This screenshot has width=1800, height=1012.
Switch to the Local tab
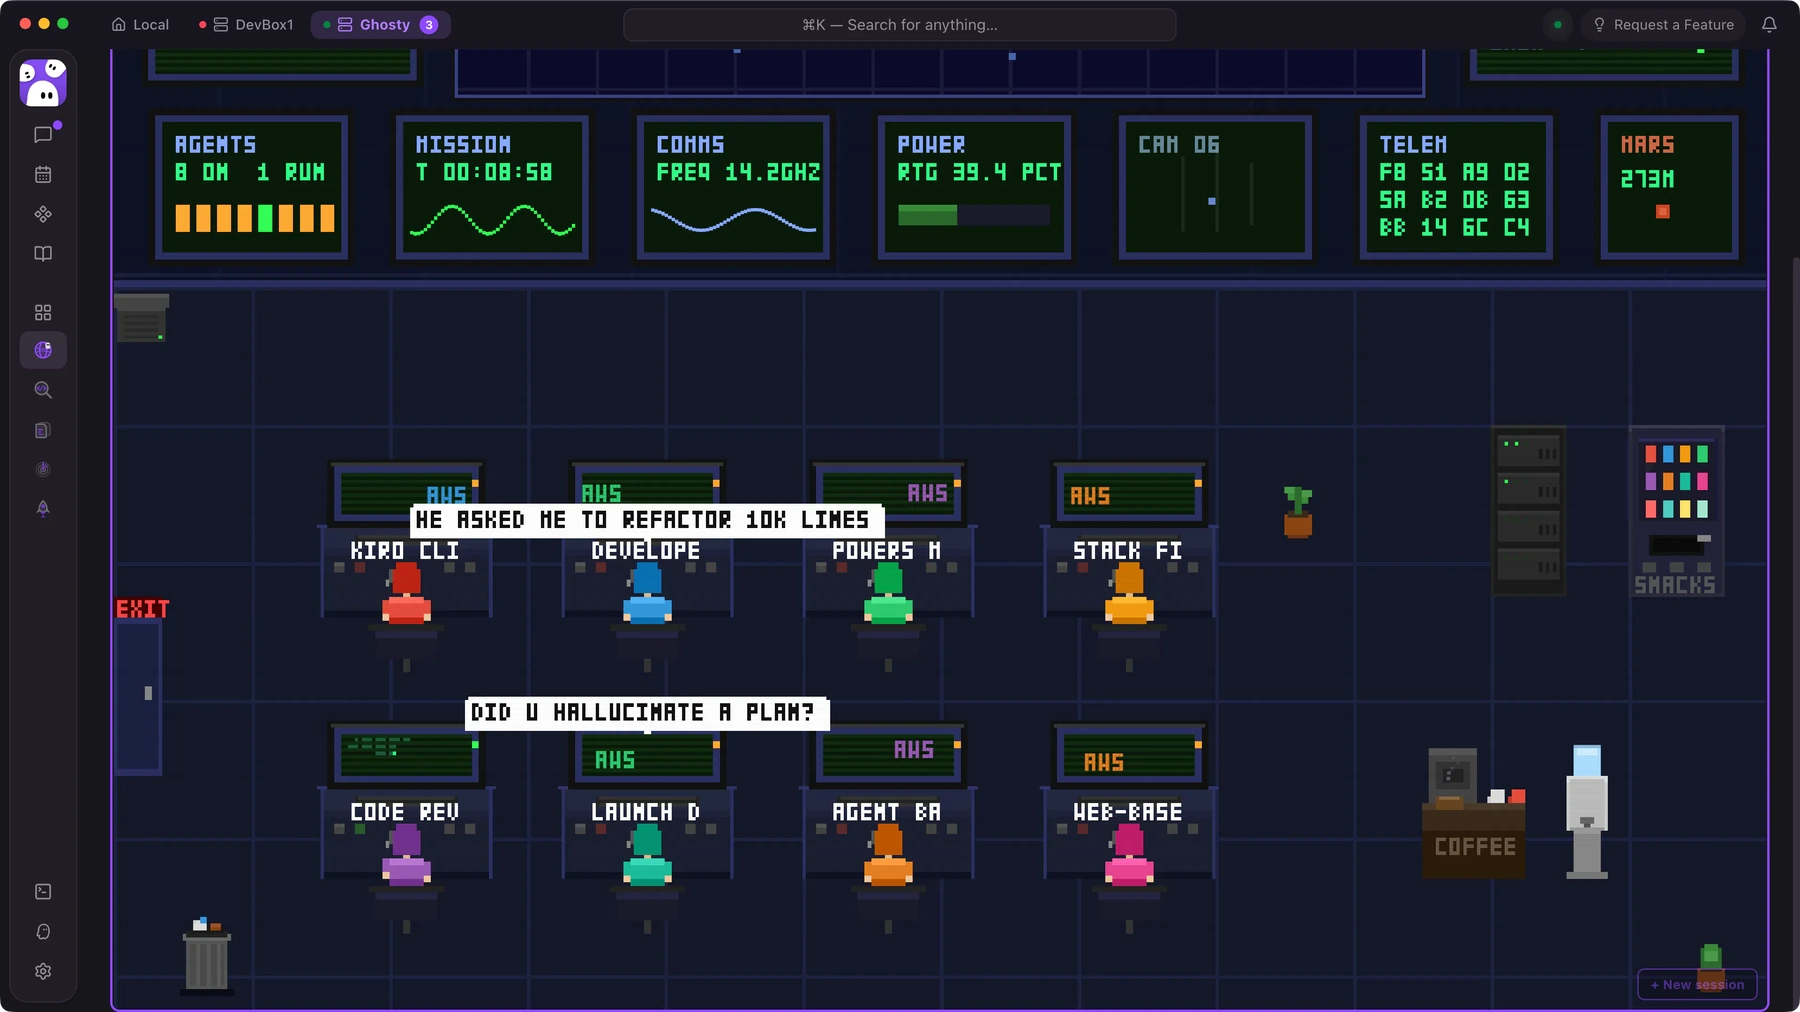140,25
